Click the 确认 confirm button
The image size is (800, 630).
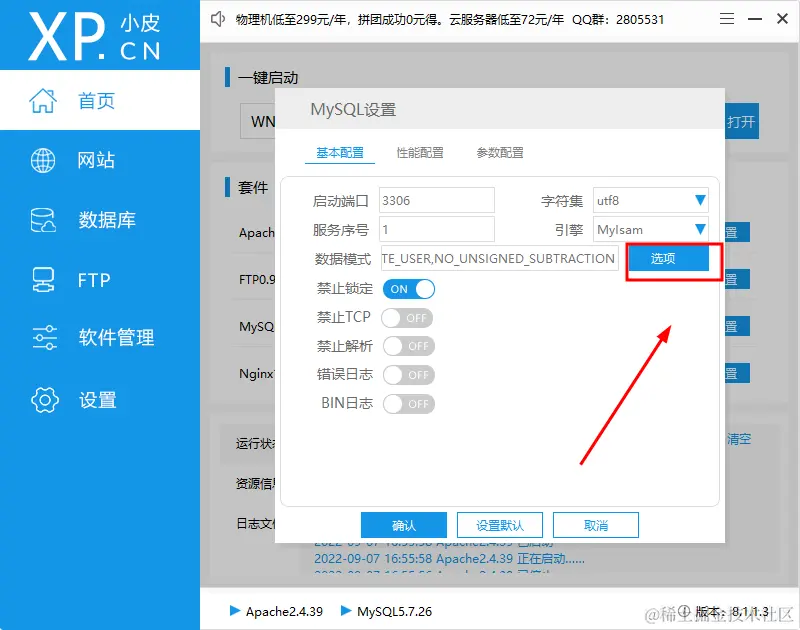coord(404,525)
